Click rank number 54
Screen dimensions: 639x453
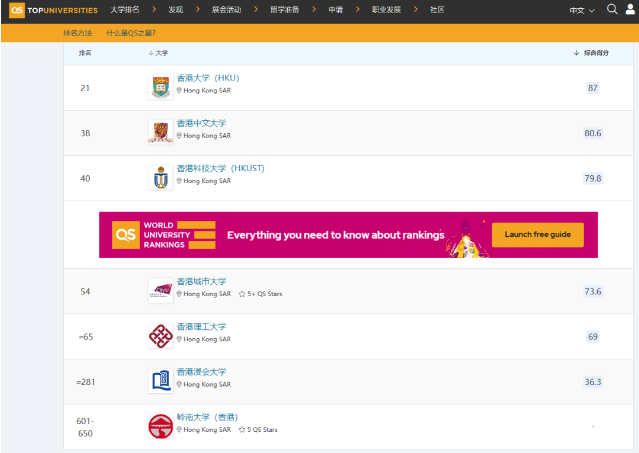(x=85, y=292)
